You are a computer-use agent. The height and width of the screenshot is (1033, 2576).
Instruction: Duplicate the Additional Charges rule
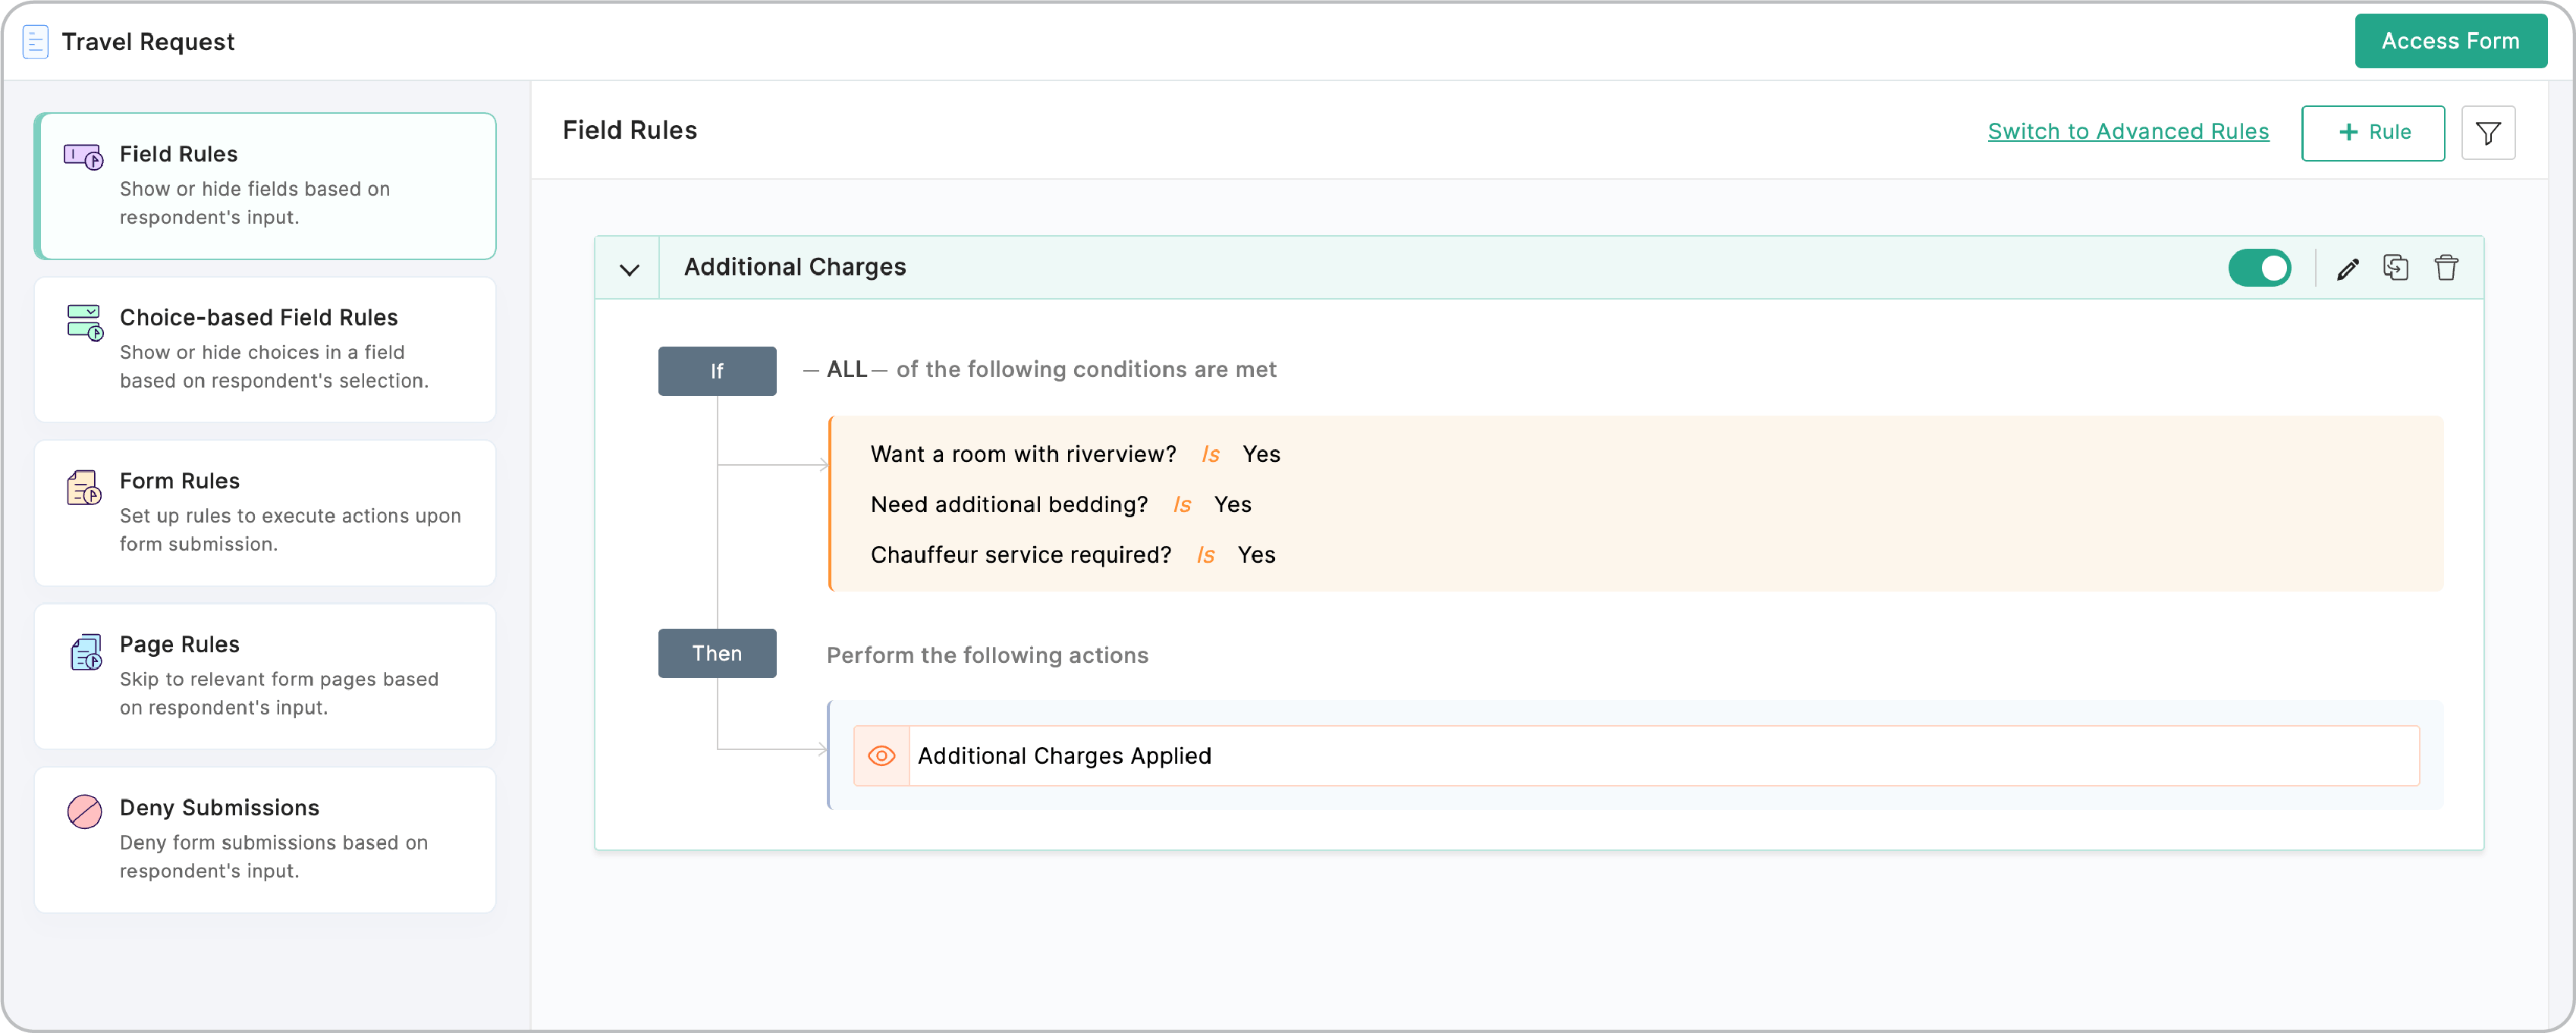2395,268
